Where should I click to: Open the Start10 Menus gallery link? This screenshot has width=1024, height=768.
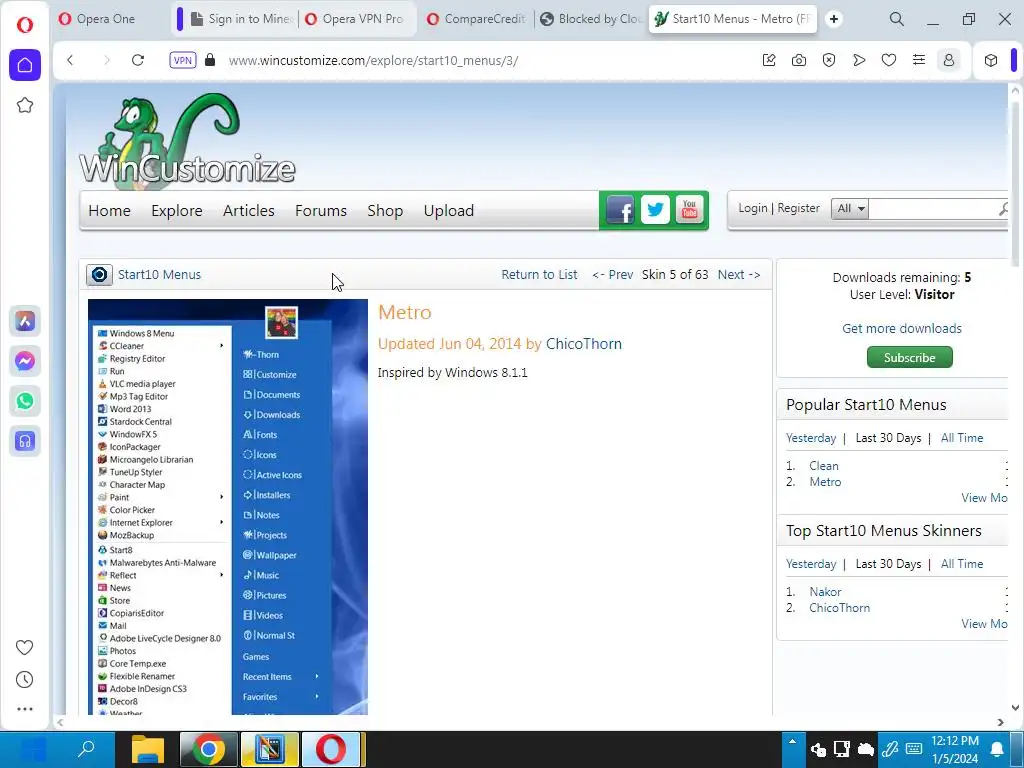pyautogui.click(x=159, y=274)
